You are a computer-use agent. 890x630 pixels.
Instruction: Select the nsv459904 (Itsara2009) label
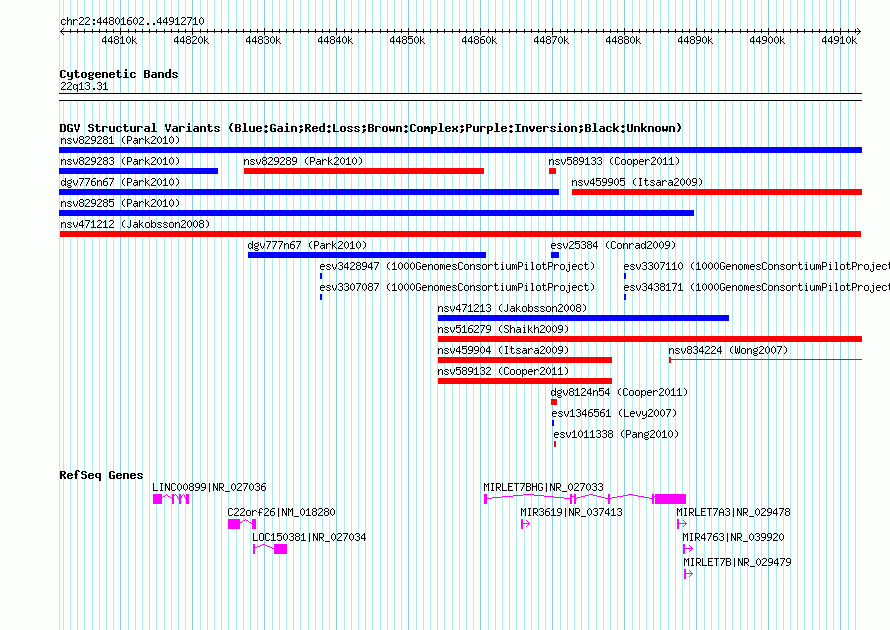click(503, 350)
